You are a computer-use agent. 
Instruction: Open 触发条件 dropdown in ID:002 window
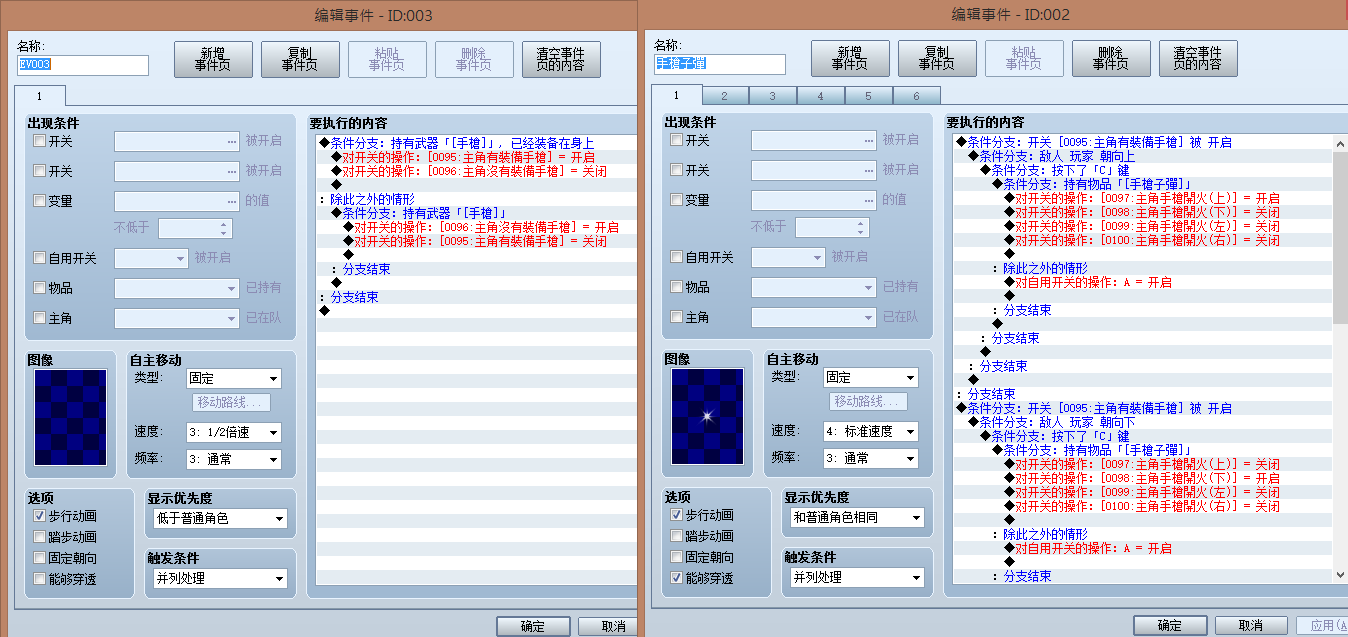[856, 578]
